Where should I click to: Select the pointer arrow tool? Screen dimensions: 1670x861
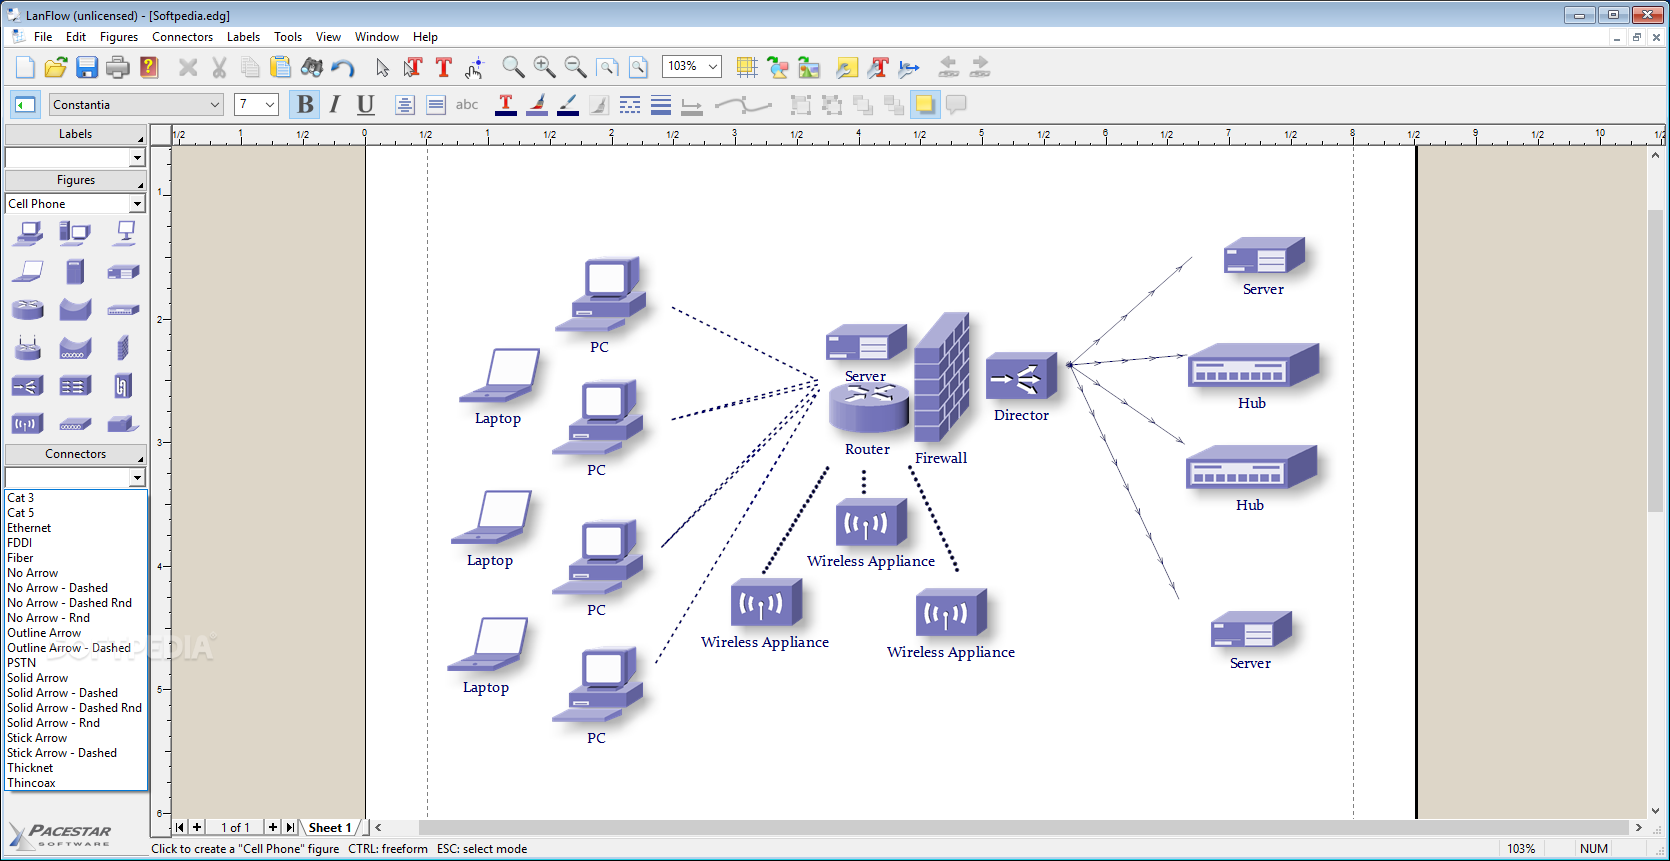tap(382, 67)
